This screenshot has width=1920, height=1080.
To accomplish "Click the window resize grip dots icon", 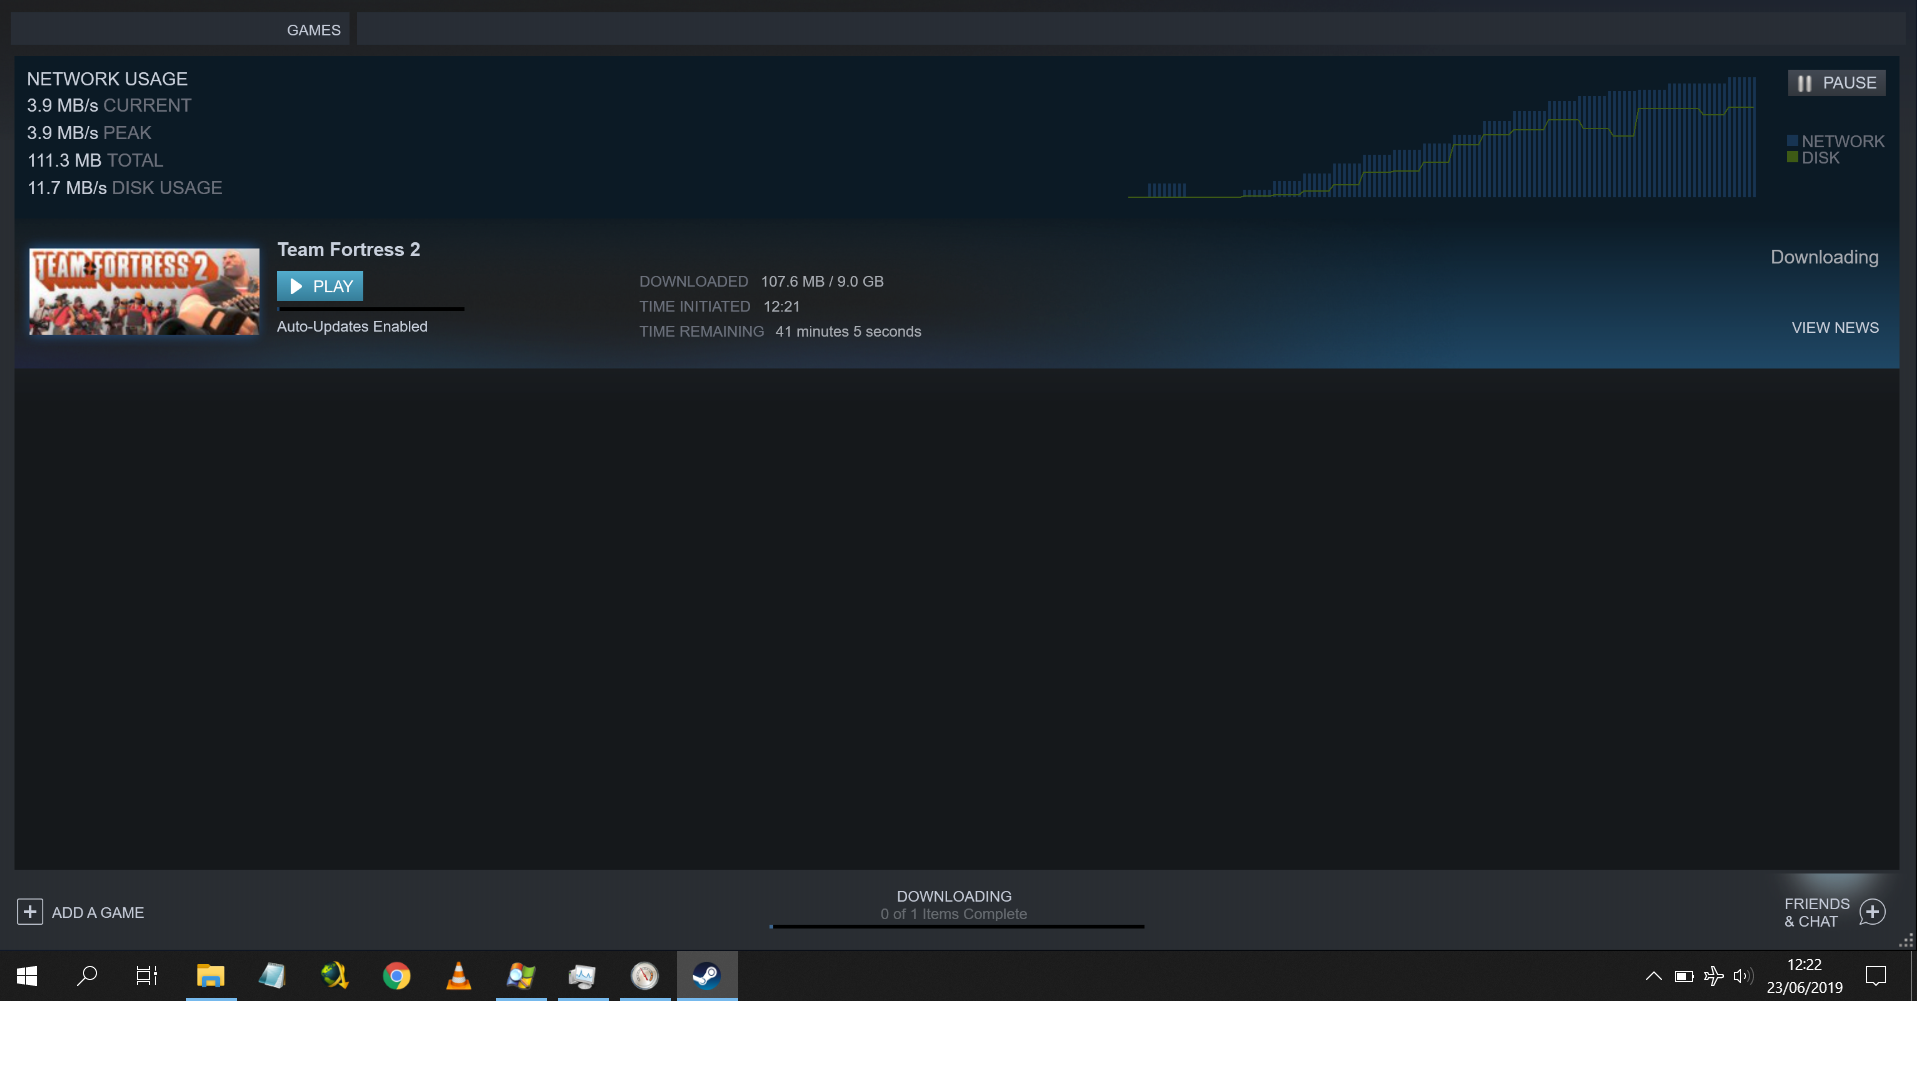I will [1906, 940].
